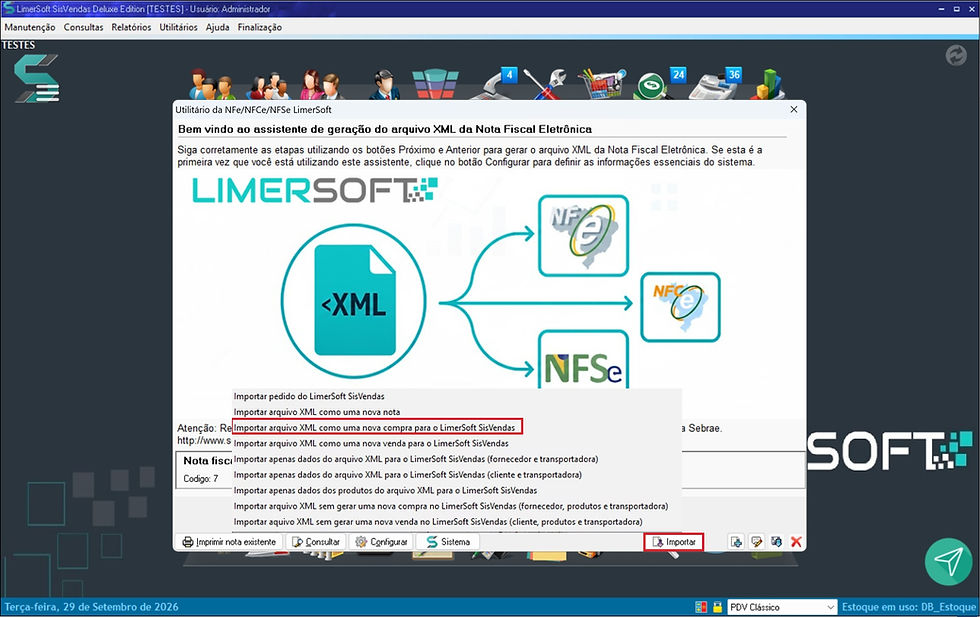Click the colored grid status bar icon
980x617 pixels.
point(701,607)
